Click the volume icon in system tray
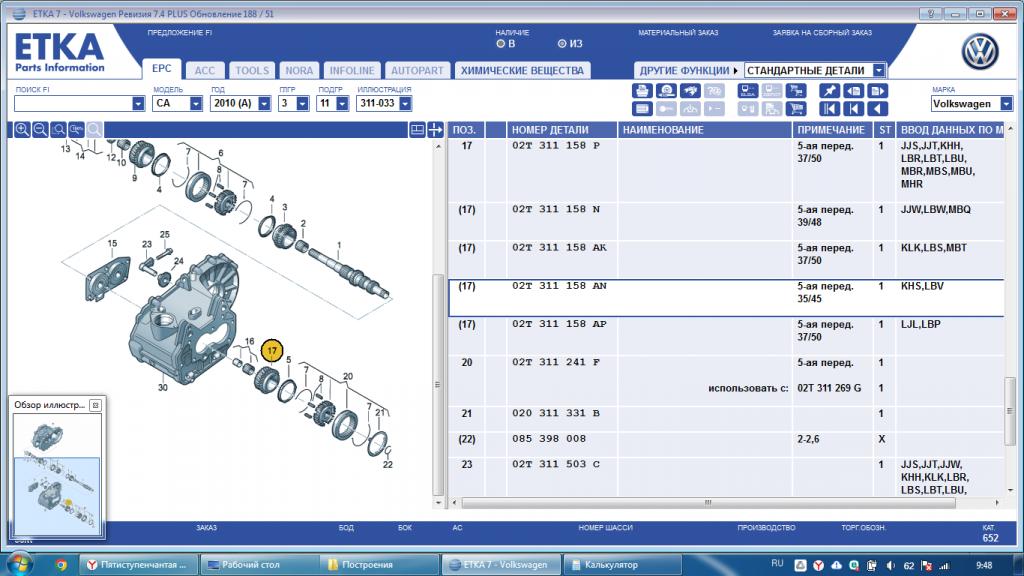1024x576 pixels. (889, 565)
